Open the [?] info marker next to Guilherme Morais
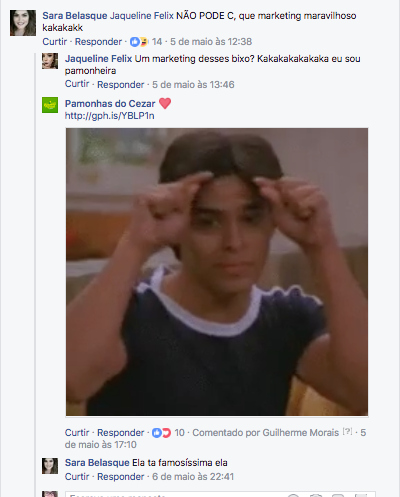 tap(347, 431)
